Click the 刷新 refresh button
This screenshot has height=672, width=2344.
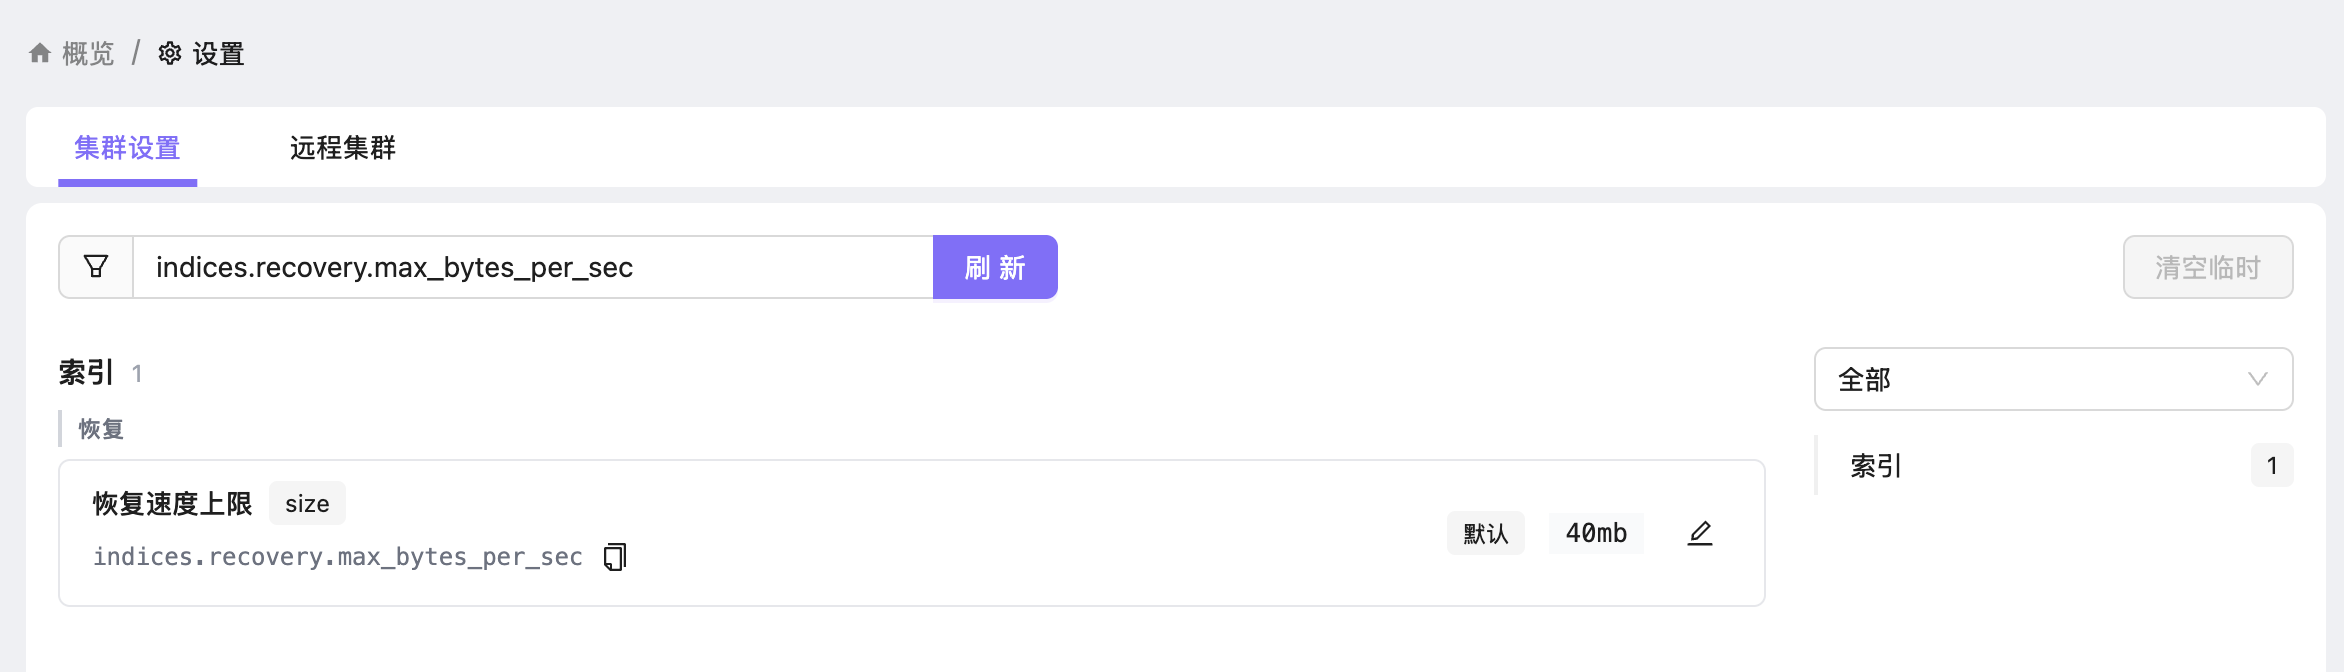click(x=995, y=267)
